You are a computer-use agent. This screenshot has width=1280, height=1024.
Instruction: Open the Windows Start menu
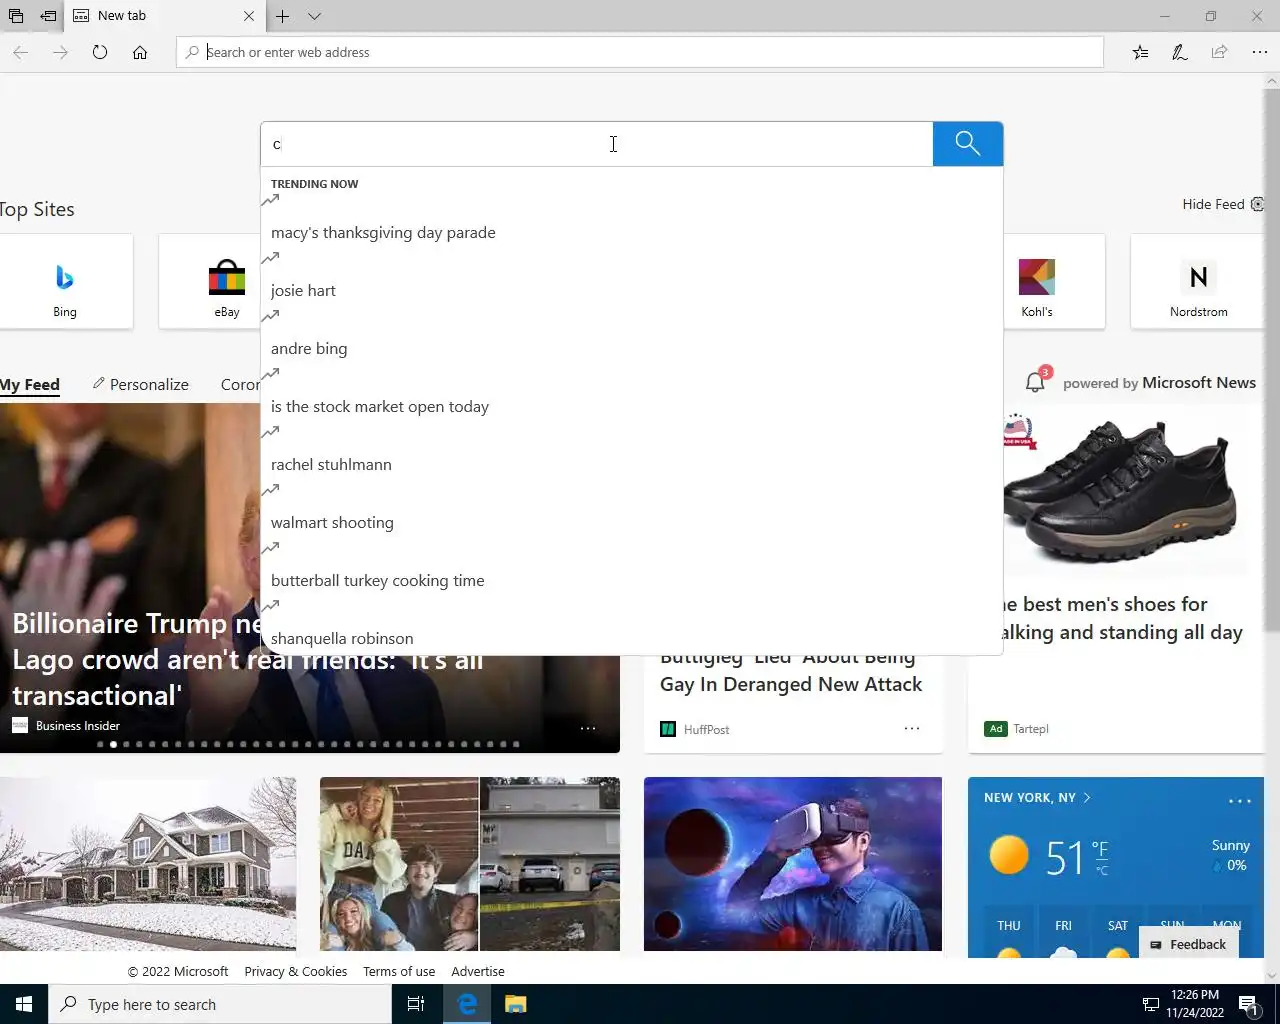pyautogui.click(x=24, y=1004)
